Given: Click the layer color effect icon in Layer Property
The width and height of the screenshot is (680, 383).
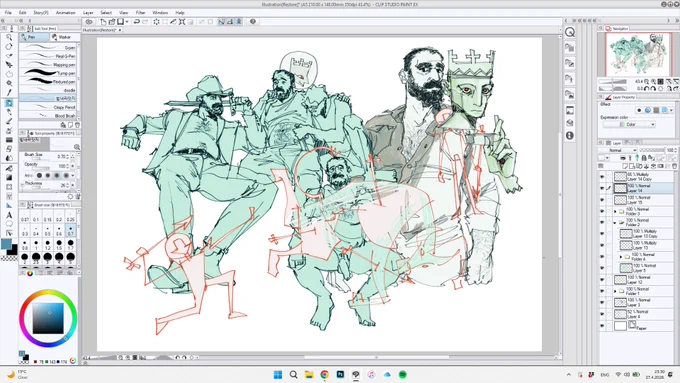Looking at the screenshot, I should (x=664, y=110).
